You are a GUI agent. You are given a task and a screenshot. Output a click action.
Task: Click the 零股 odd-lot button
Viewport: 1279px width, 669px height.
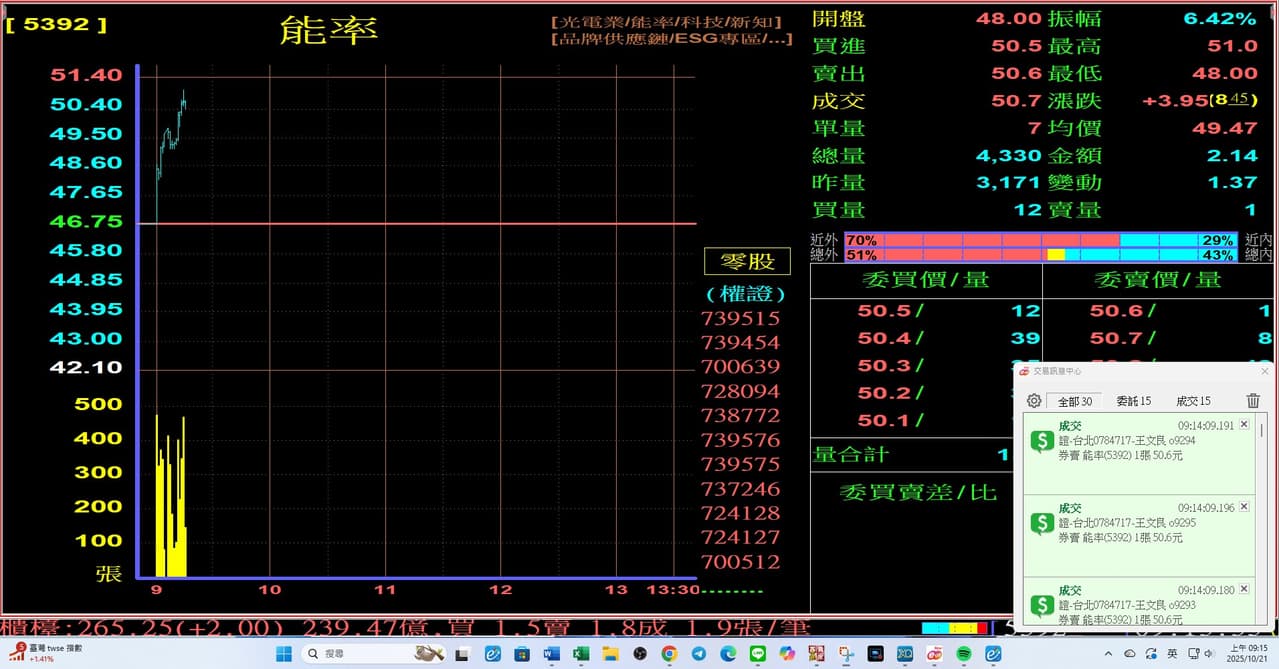click(x=748, y=262)
